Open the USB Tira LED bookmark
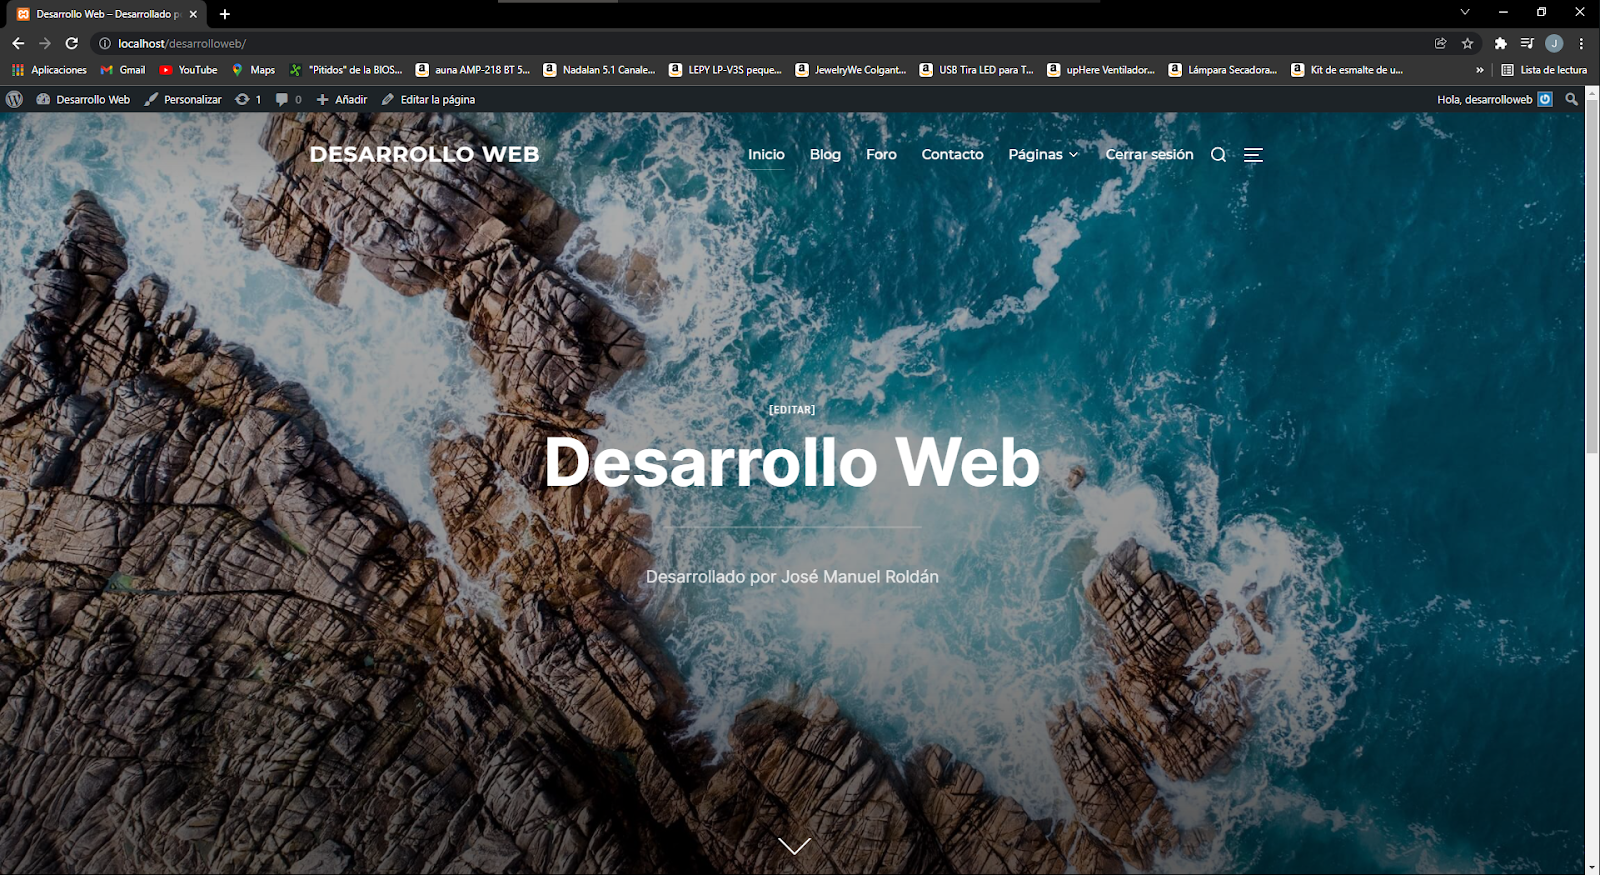 click(x=977, y=70)
